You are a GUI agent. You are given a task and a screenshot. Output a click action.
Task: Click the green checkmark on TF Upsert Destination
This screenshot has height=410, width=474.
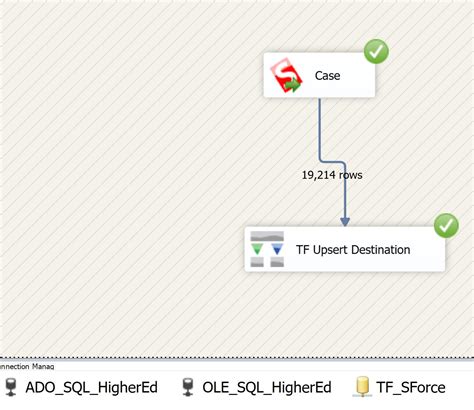[446, 226]
